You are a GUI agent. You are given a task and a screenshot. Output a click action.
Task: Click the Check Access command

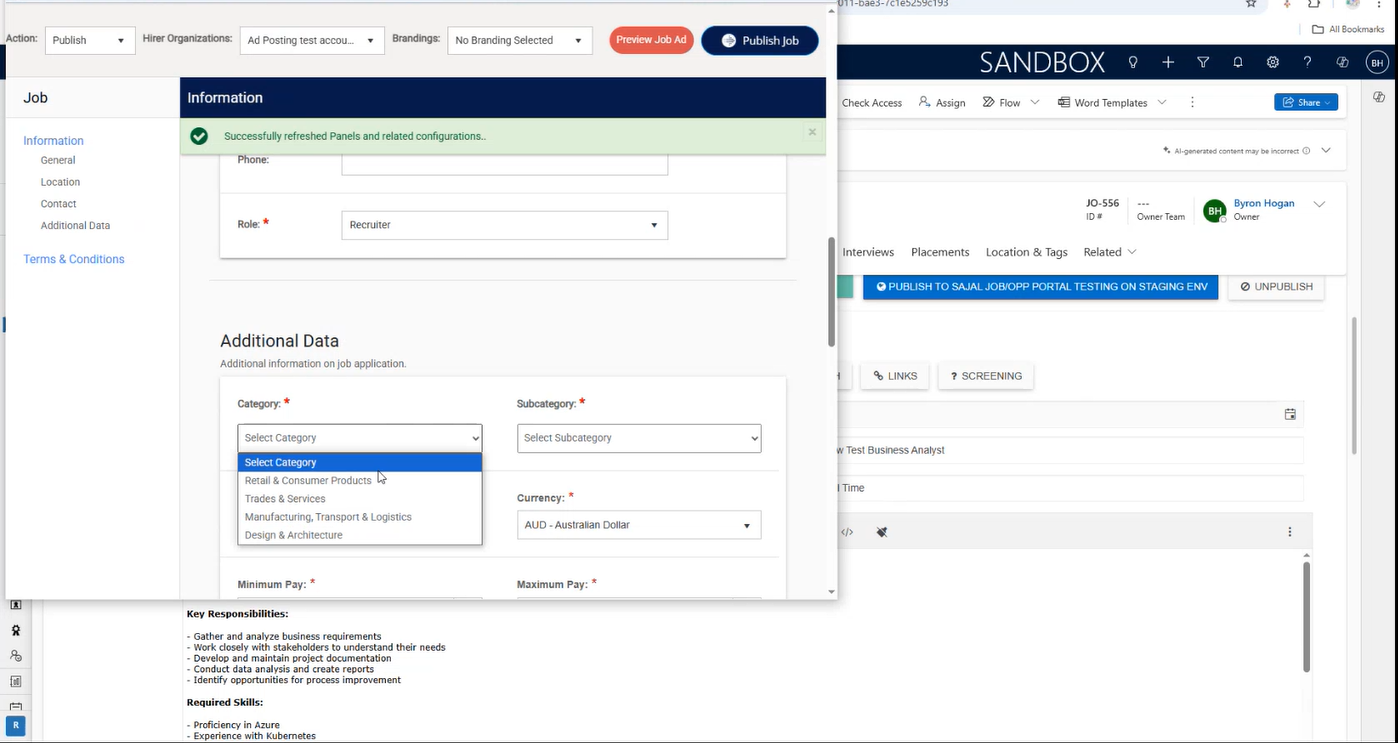click(x=872, y=102)
